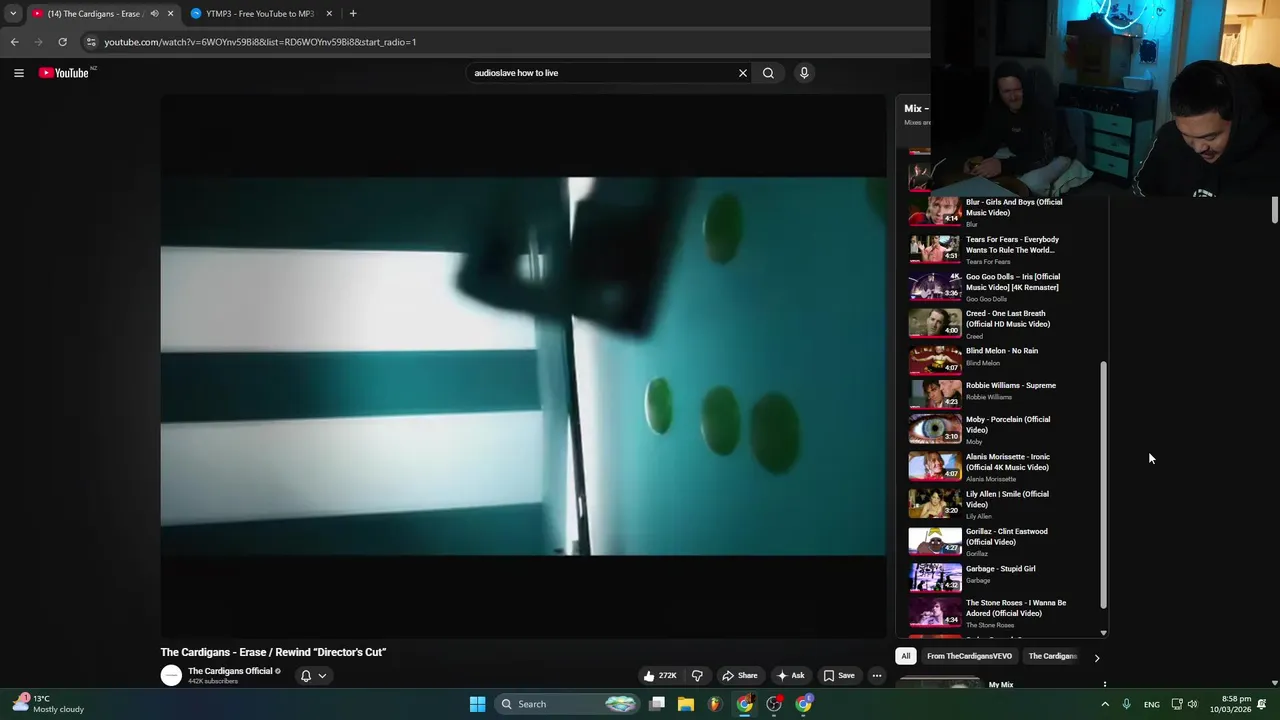Visit The Cardigans Official channel name link
The width and height of the screenshot is (1280, 720).
tap(230, 671)
